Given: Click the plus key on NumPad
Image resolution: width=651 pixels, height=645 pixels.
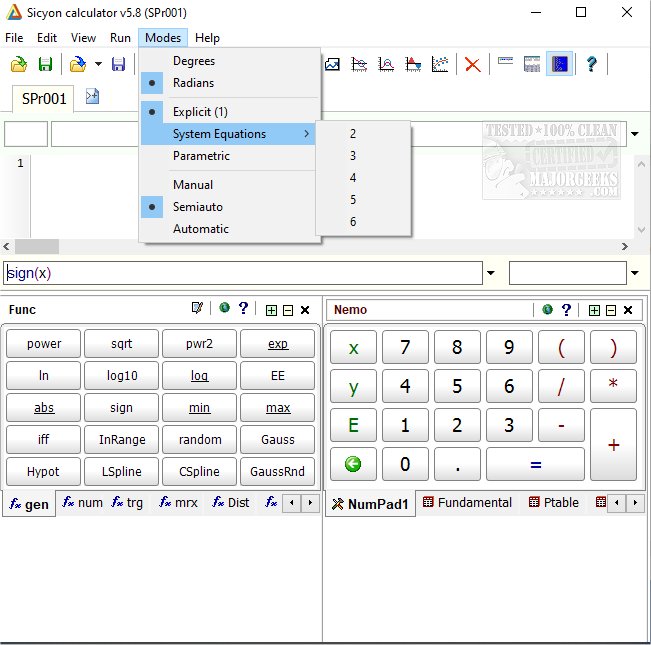Looking at the screenshot, I should [x=614, y=445].
